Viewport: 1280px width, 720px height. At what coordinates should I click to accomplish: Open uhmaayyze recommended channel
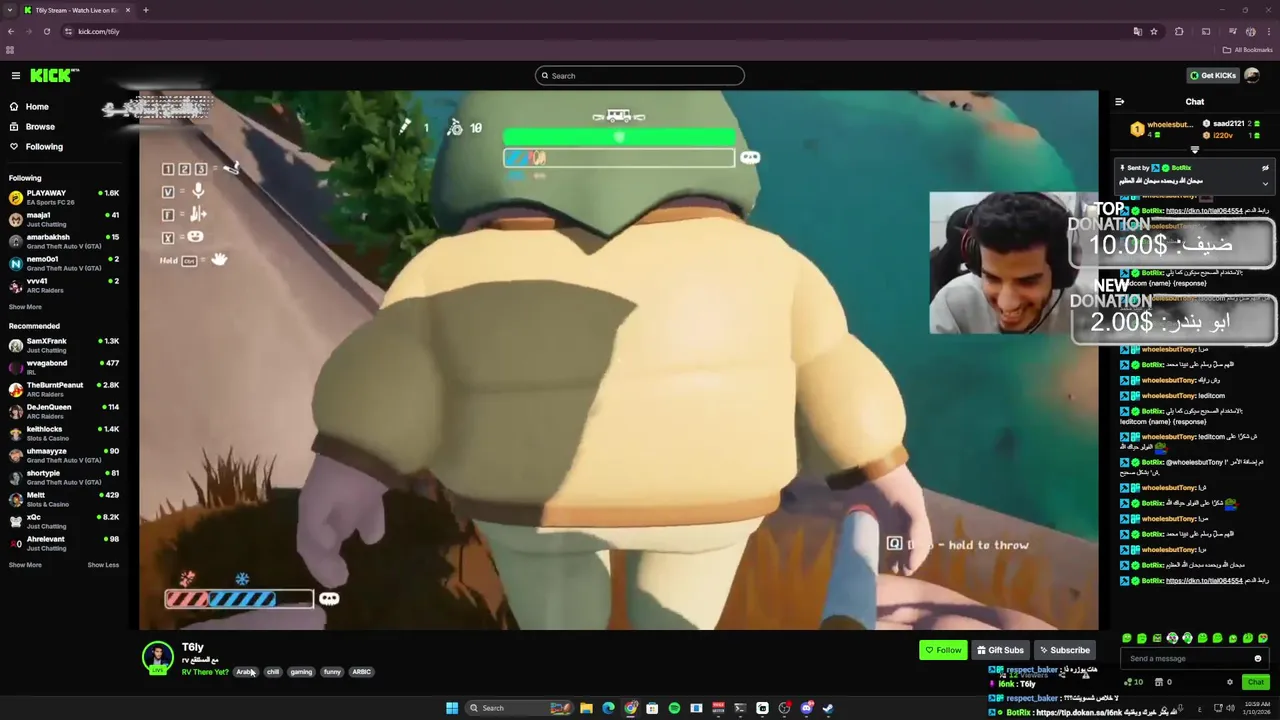coord(63,455)
